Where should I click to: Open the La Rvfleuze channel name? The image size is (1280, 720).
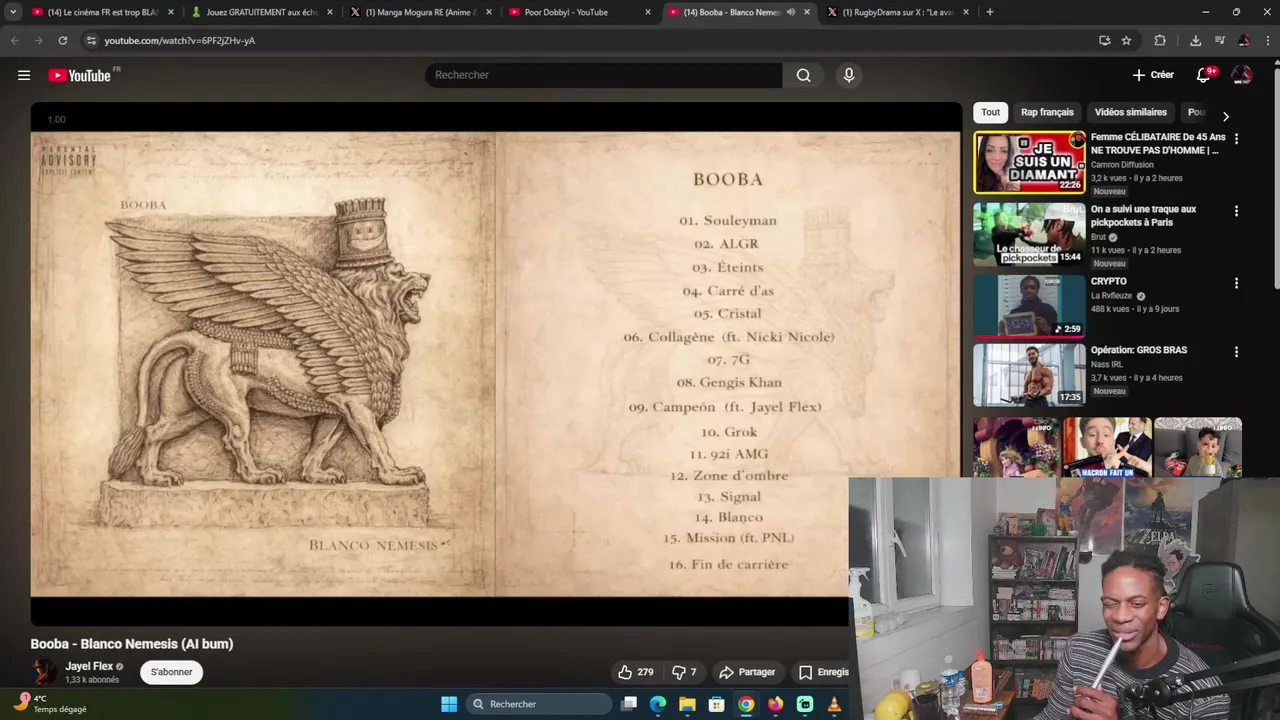coord(1112,295)
